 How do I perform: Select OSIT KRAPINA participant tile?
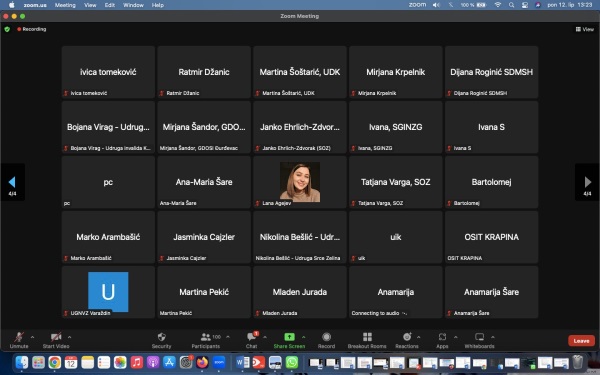(492, 237)
